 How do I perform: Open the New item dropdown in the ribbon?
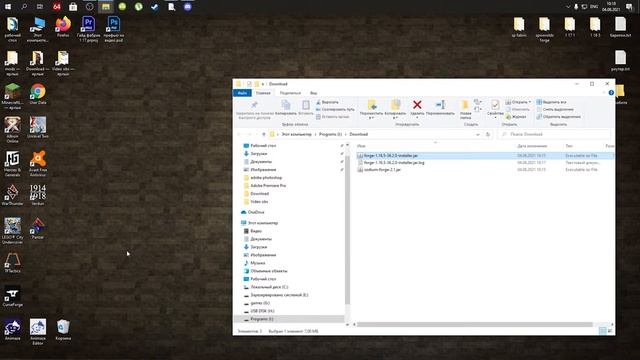478,102
